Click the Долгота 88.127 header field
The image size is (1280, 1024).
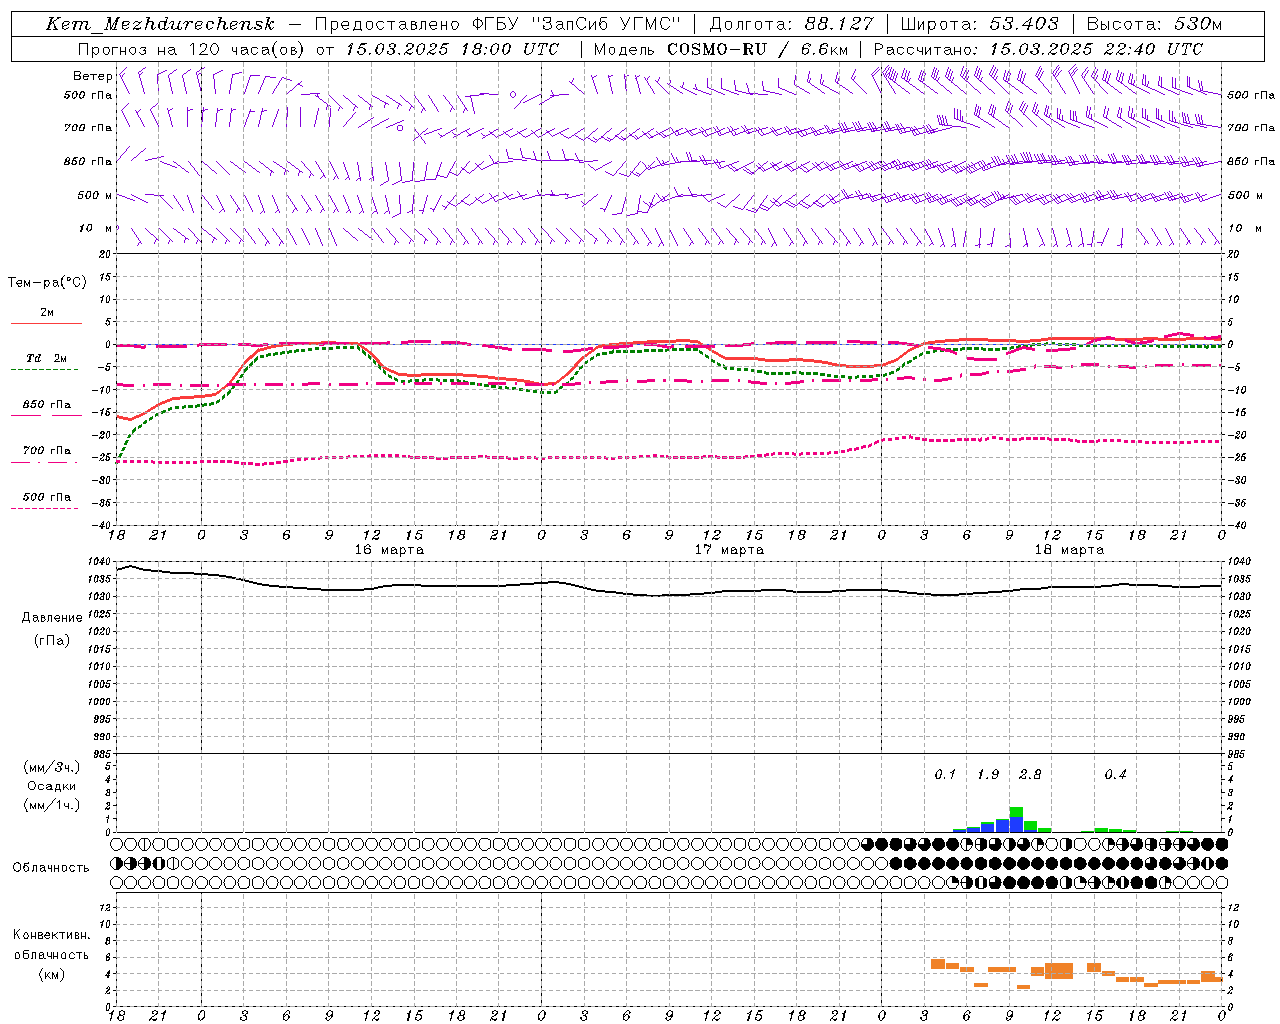click(791, 24)
